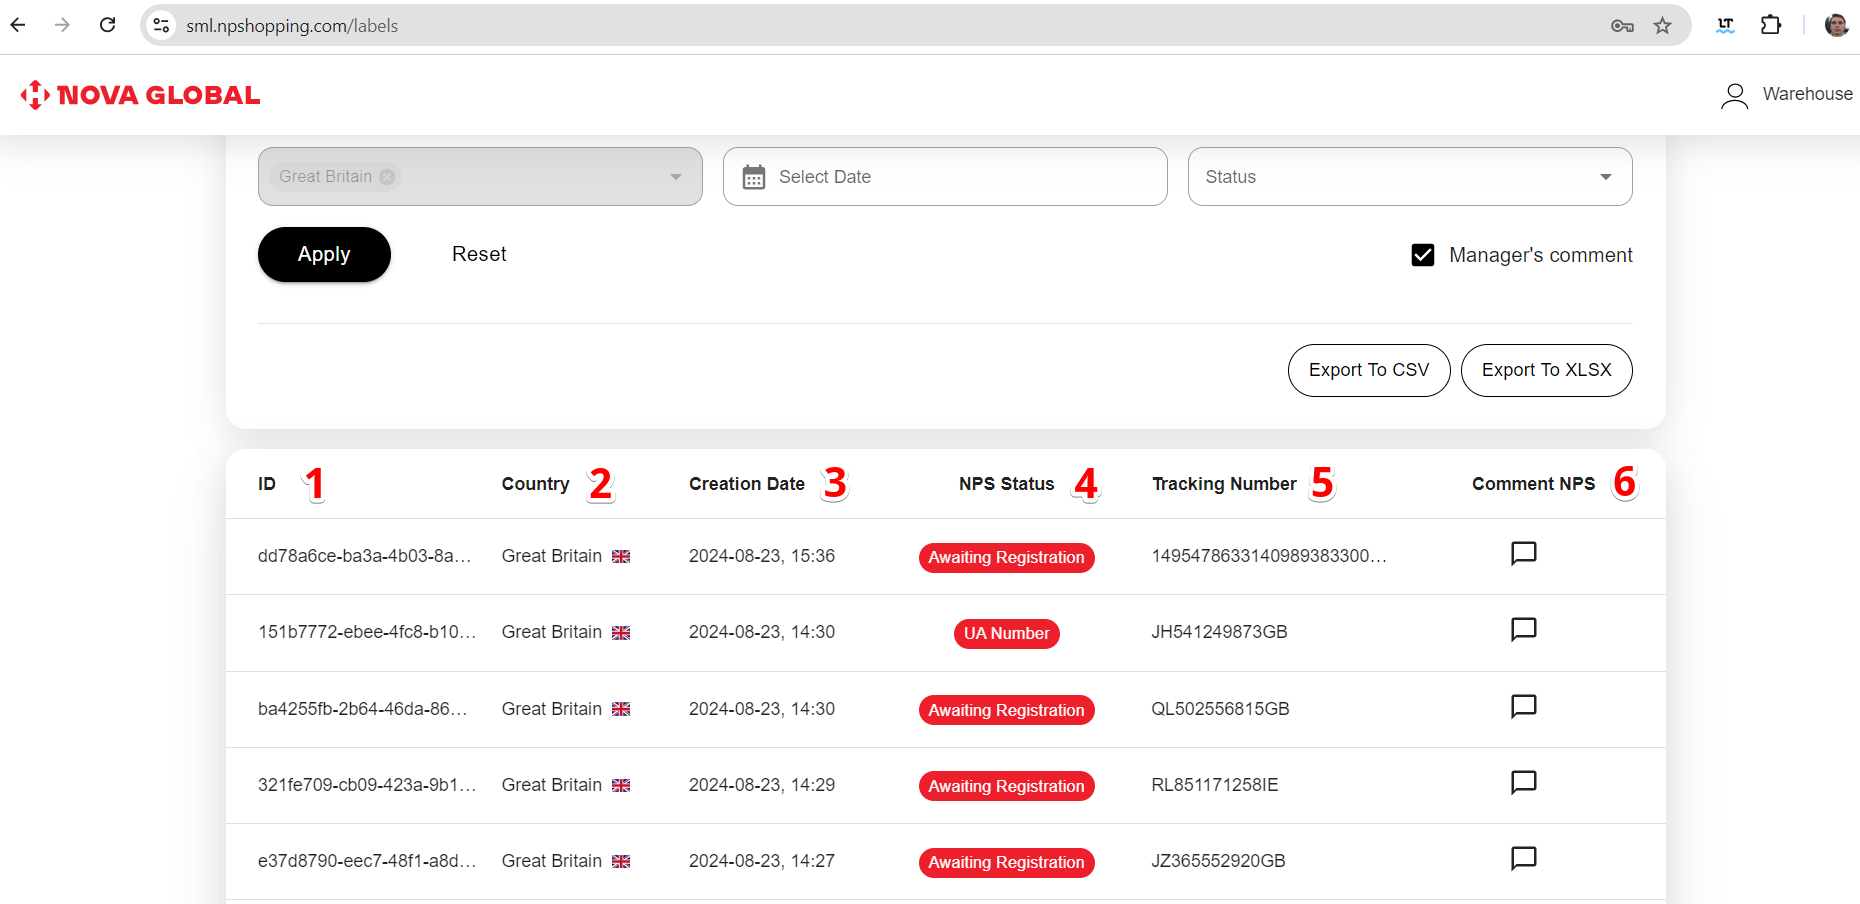This screenshot has height=904, width=1860.
Task: Open comment icon for tracking RL851171258IE
Action: click(x=1523, y=782)
